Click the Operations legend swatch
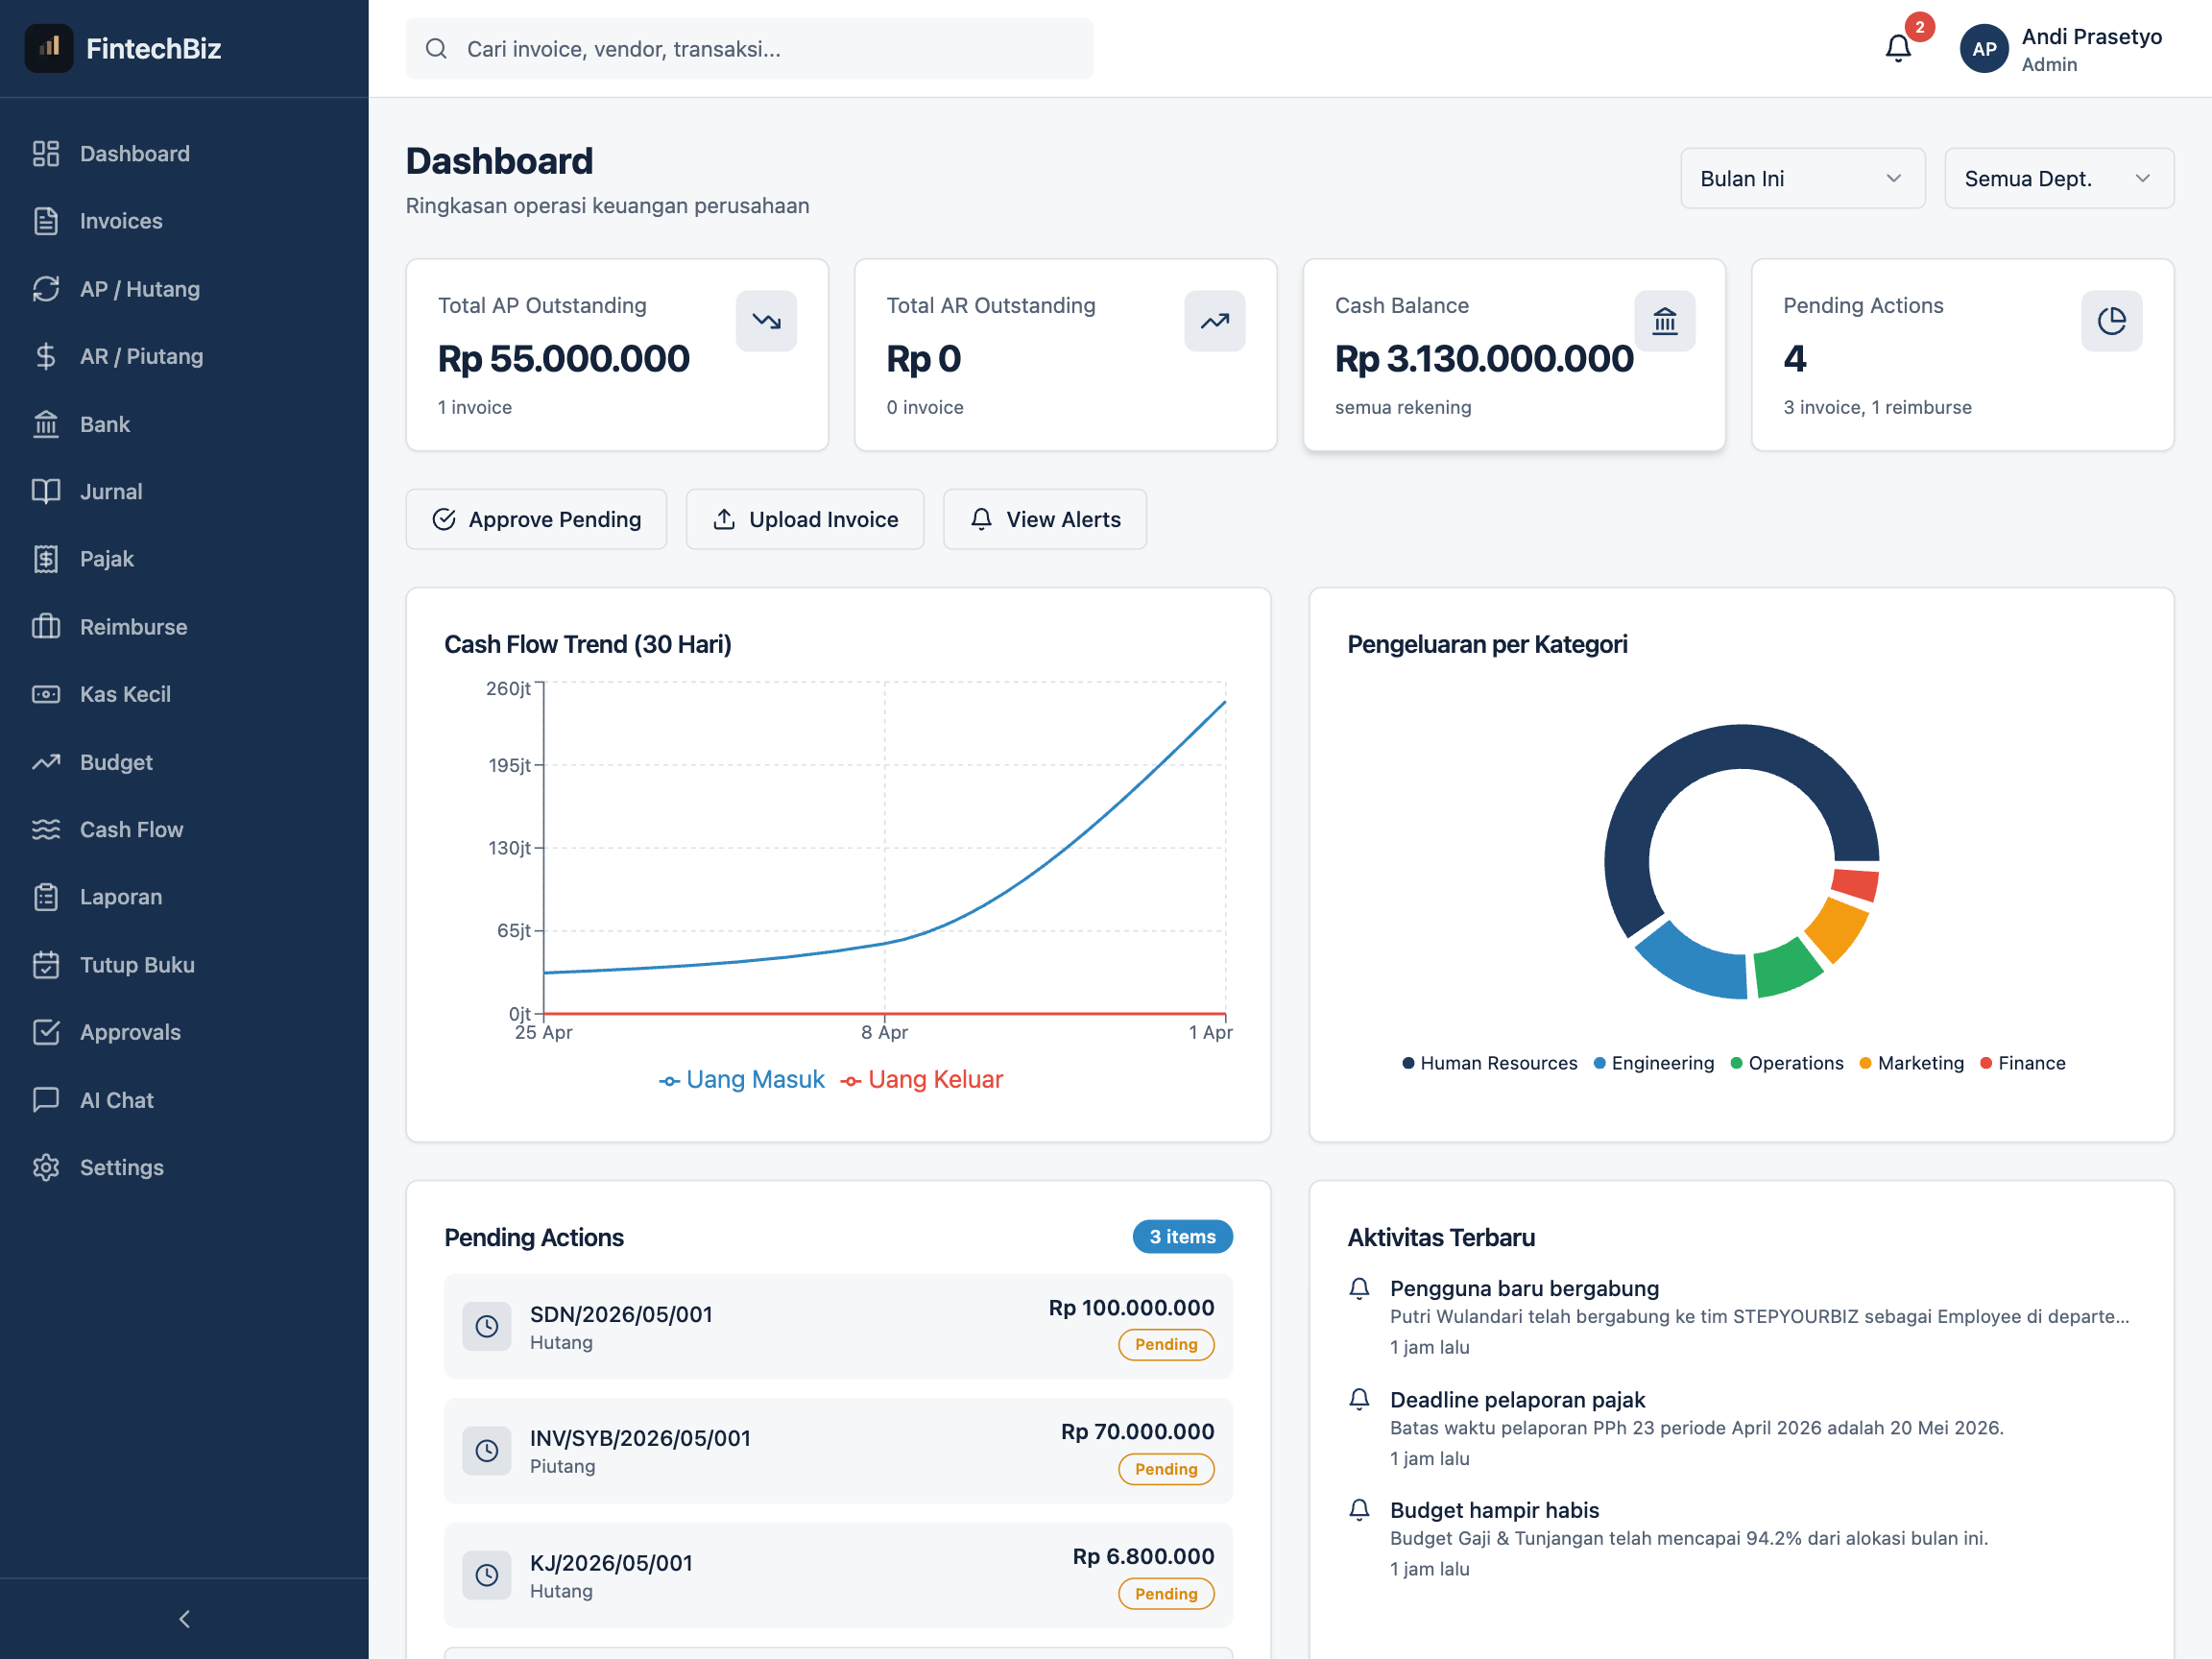This screenshot has width=2212, height=1659. (x=1737, y=1063)
